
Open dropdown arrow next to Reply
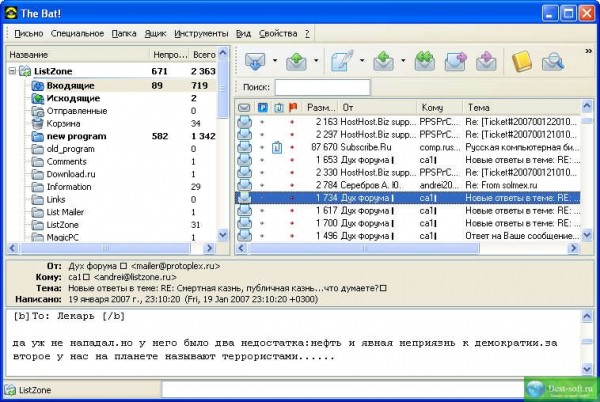click(403, 60)
